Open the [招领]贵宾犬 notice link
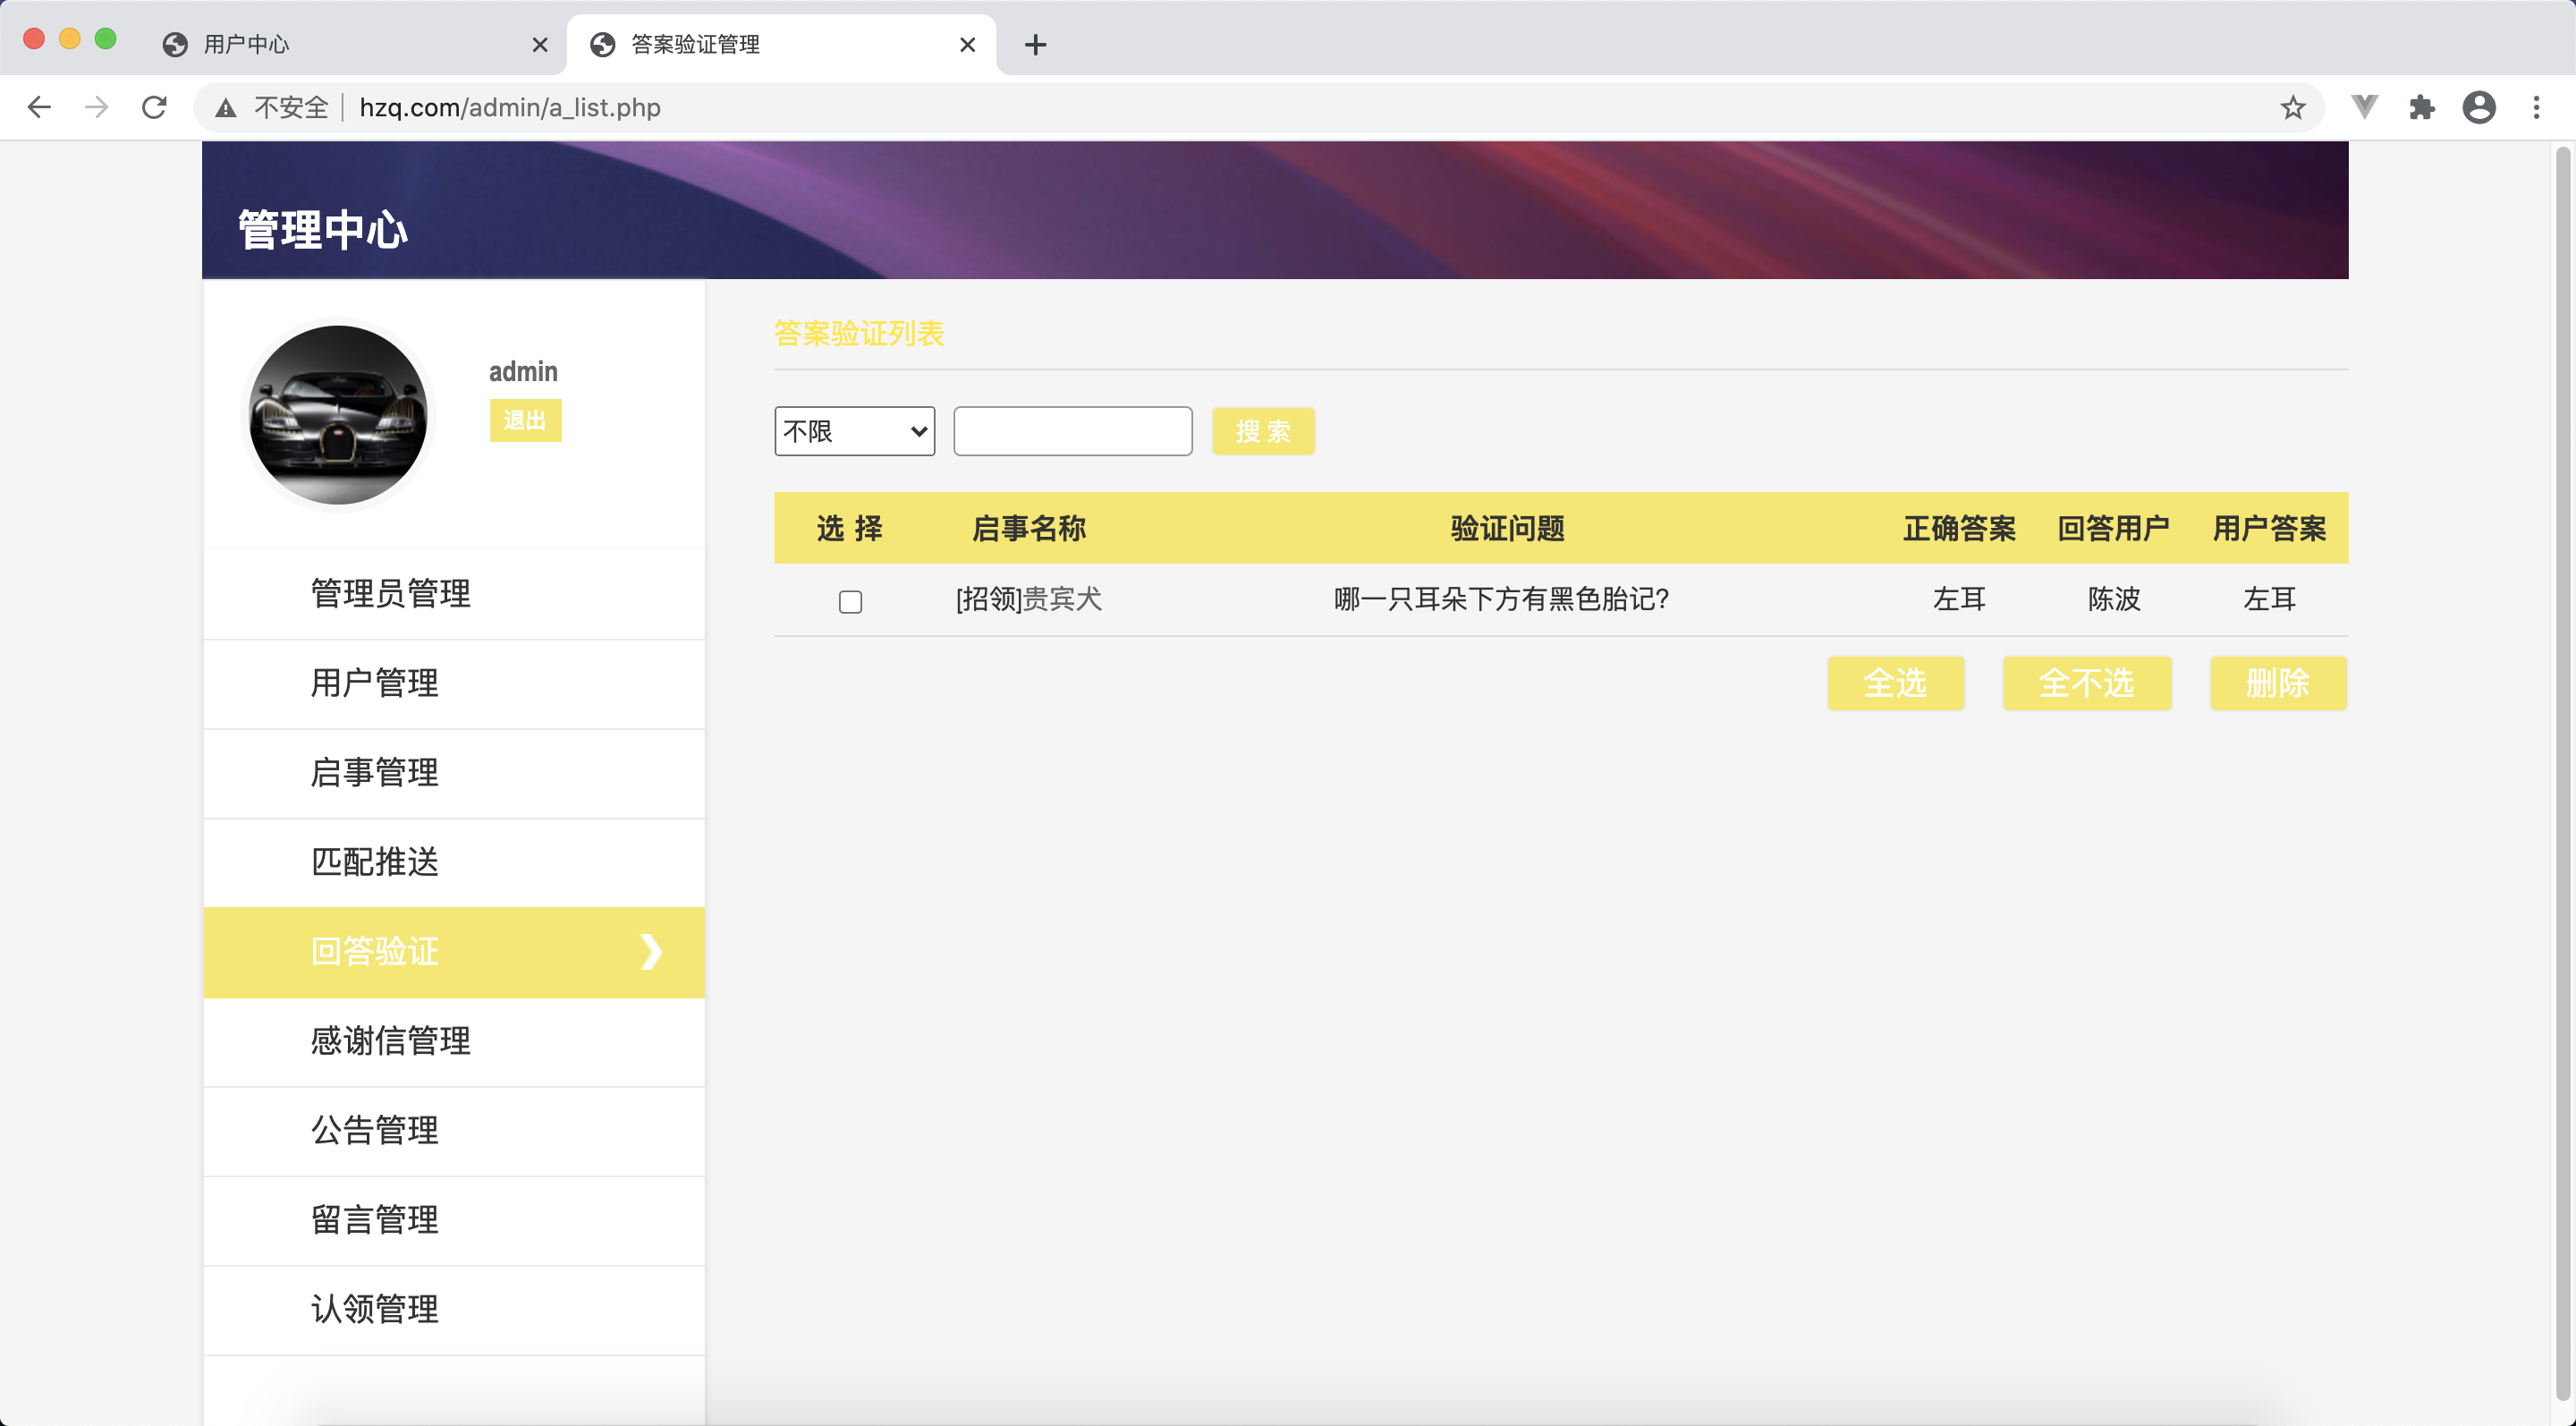 click(1028, 599)
